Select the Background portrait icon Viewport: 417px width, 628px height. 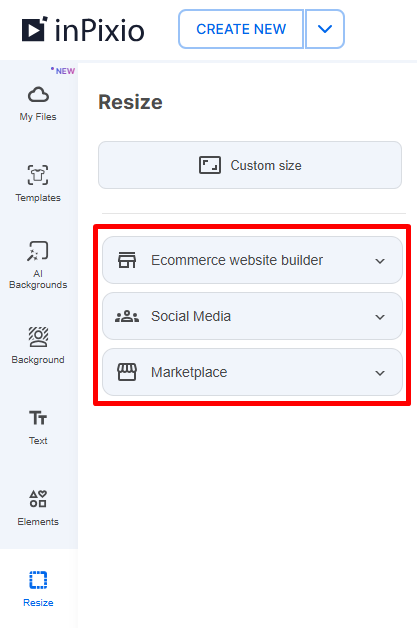(38, 337)
